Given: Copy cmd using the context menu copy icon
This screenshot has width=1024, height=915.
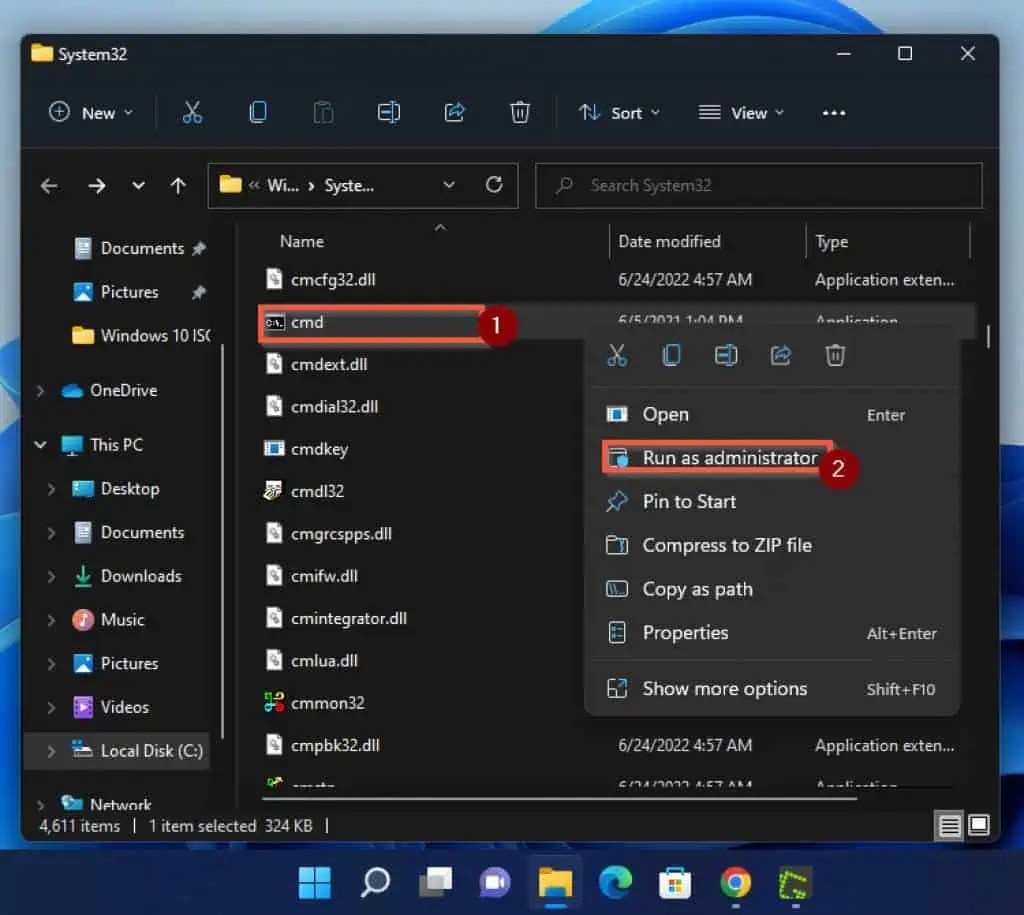Looking at the screenshot, I should pos(671,355).
